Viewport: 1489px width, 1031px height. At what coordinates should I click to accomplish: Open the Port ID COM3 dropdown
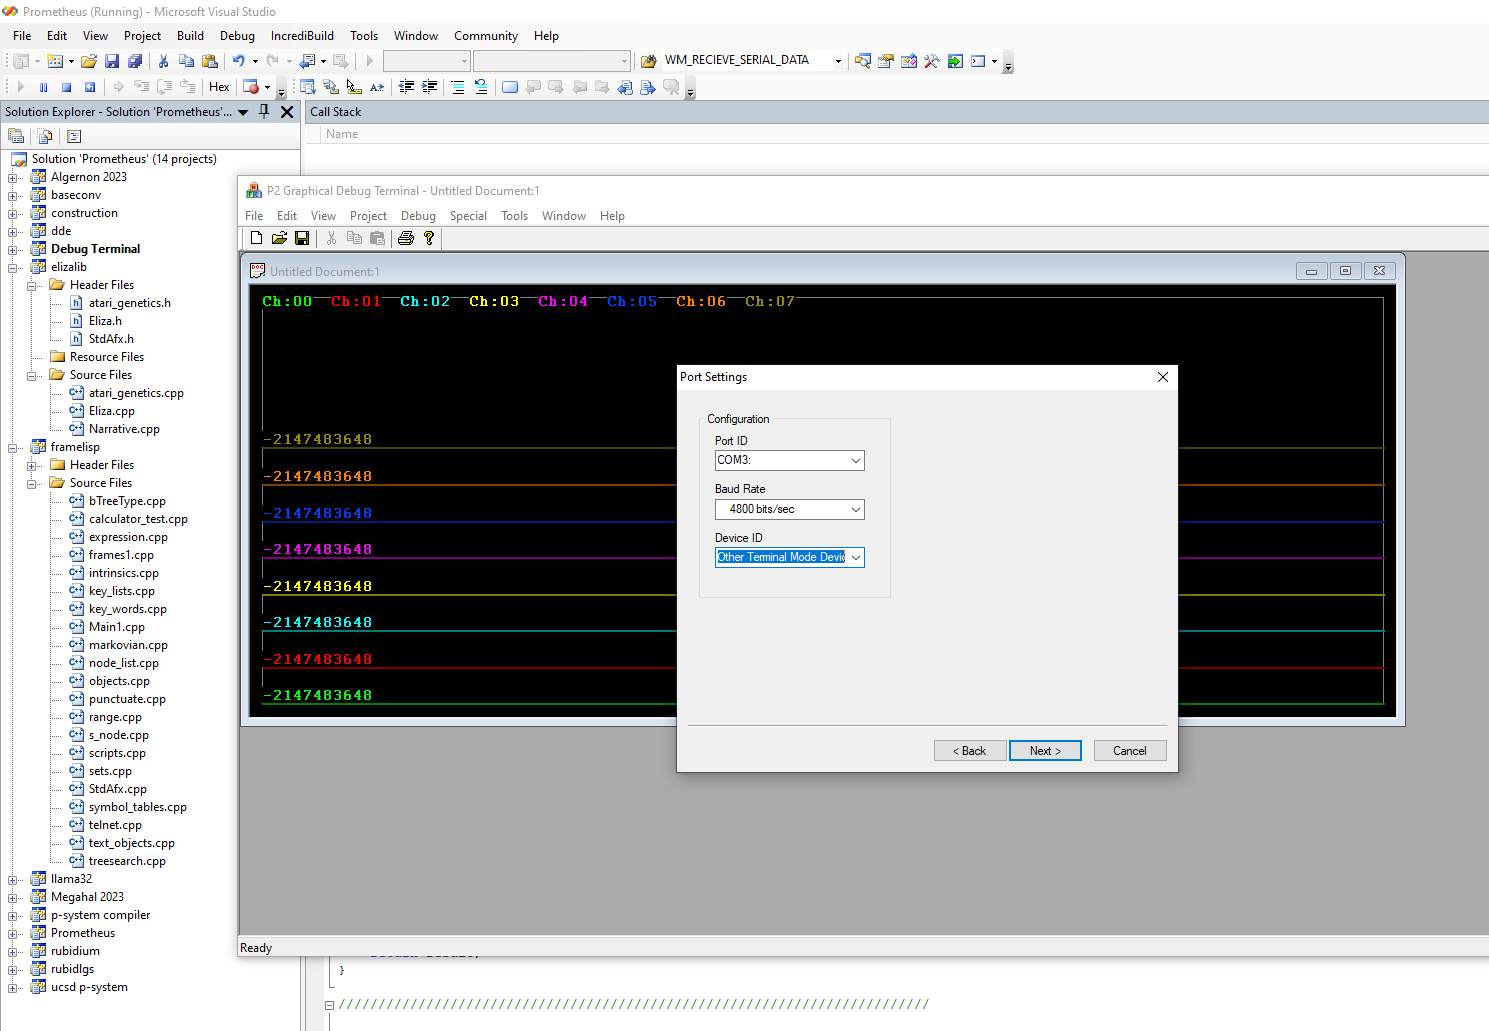tap(855, 461)
